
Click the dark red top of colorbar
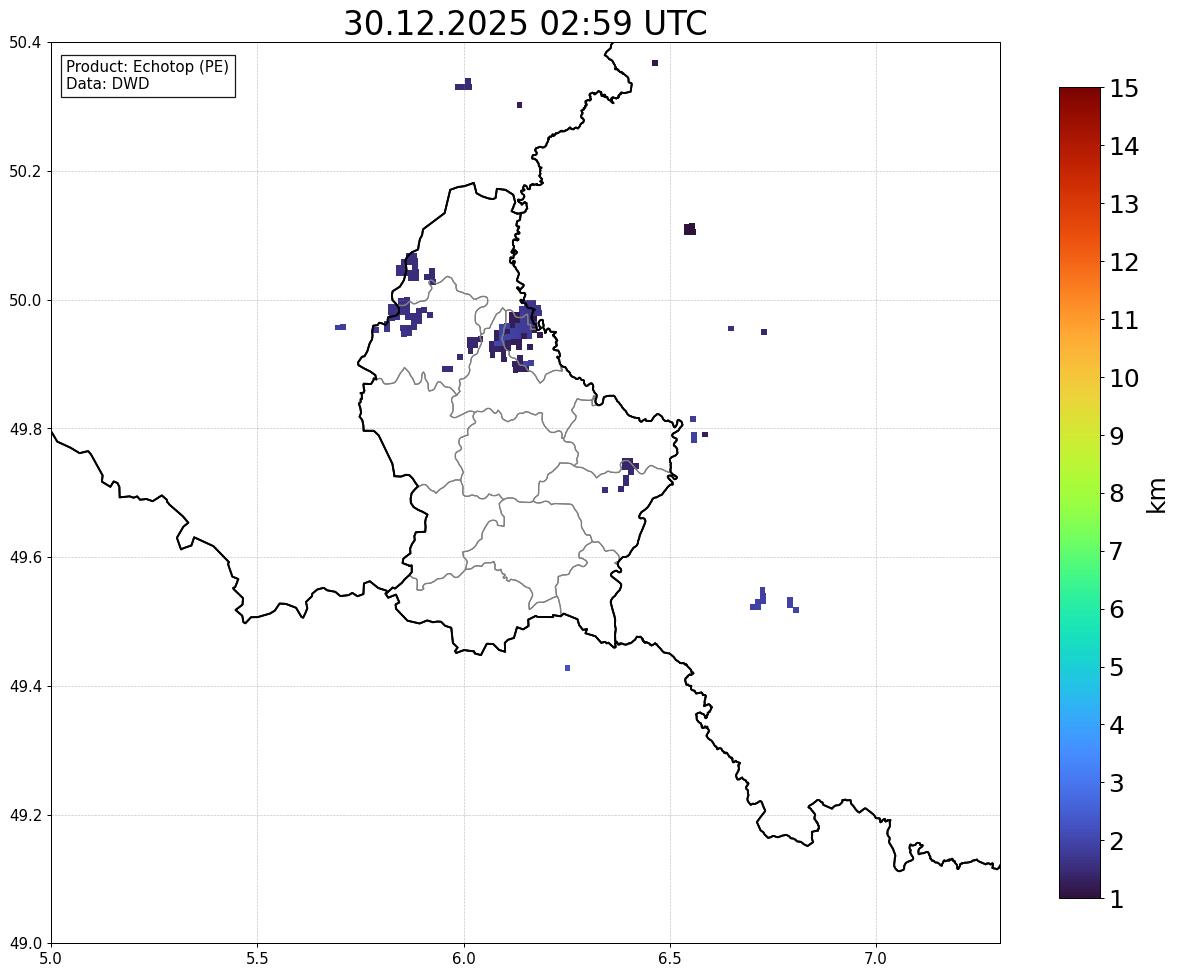click(x=1080, y=95)
